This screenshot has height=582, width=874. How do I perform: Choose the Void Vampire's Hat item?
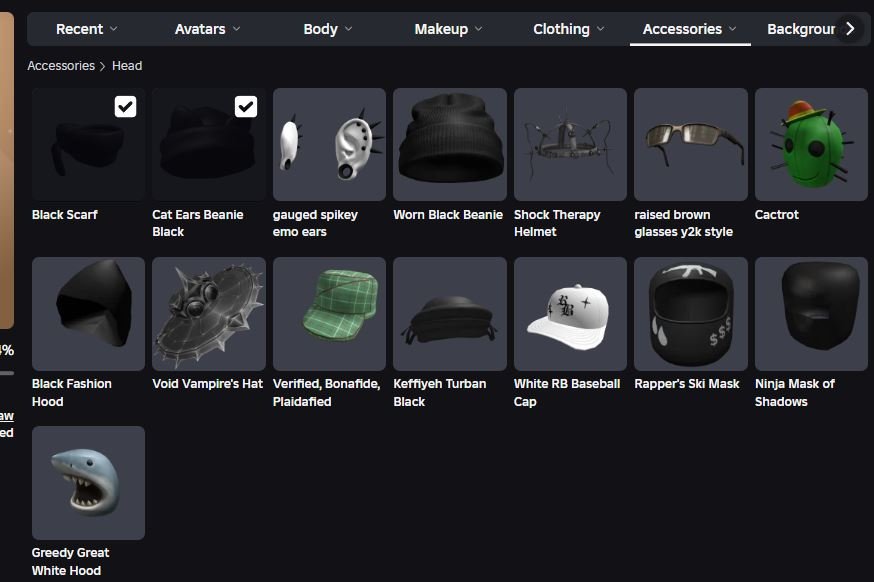pyautogui.click(x=209, y=314)
